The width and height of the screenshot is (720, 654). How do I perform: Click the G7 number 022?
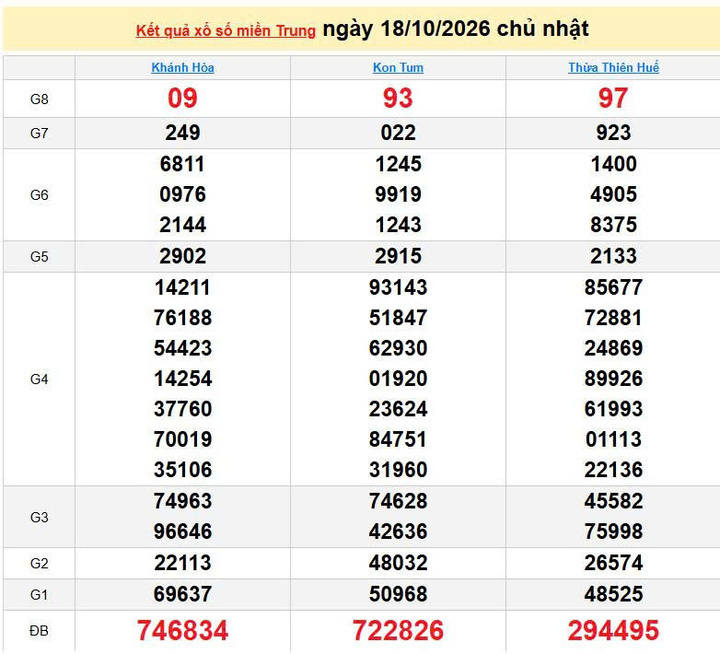coord(398,133)
